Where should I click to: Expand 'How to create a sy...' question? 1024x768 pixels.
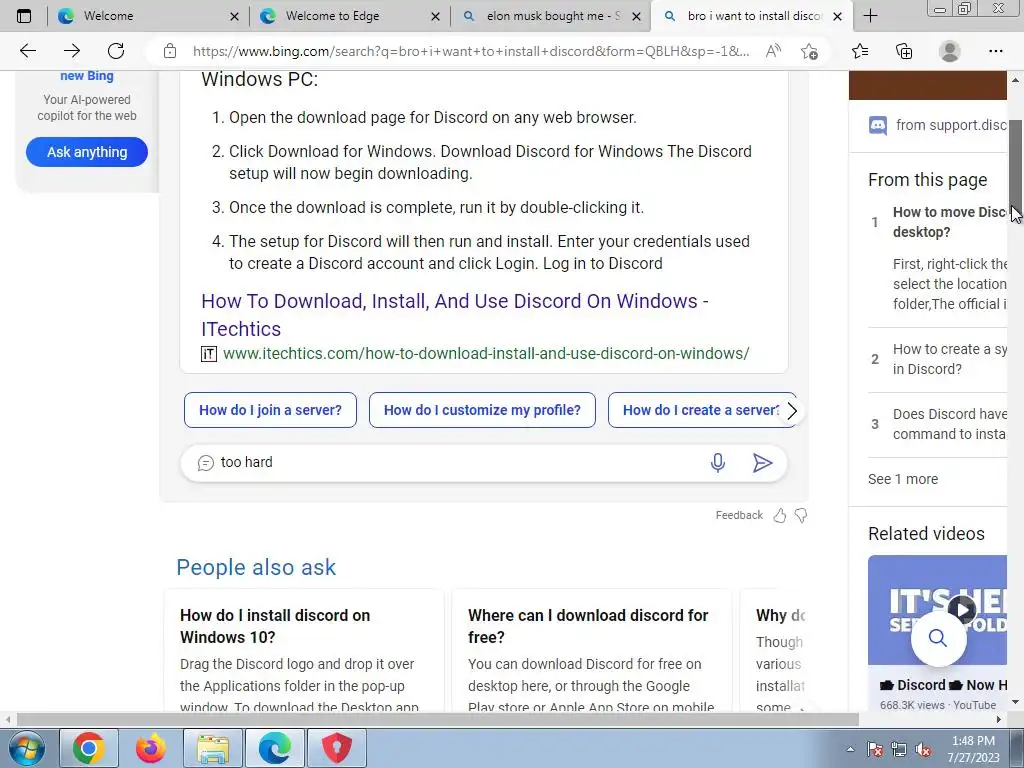tap(950, 359)
